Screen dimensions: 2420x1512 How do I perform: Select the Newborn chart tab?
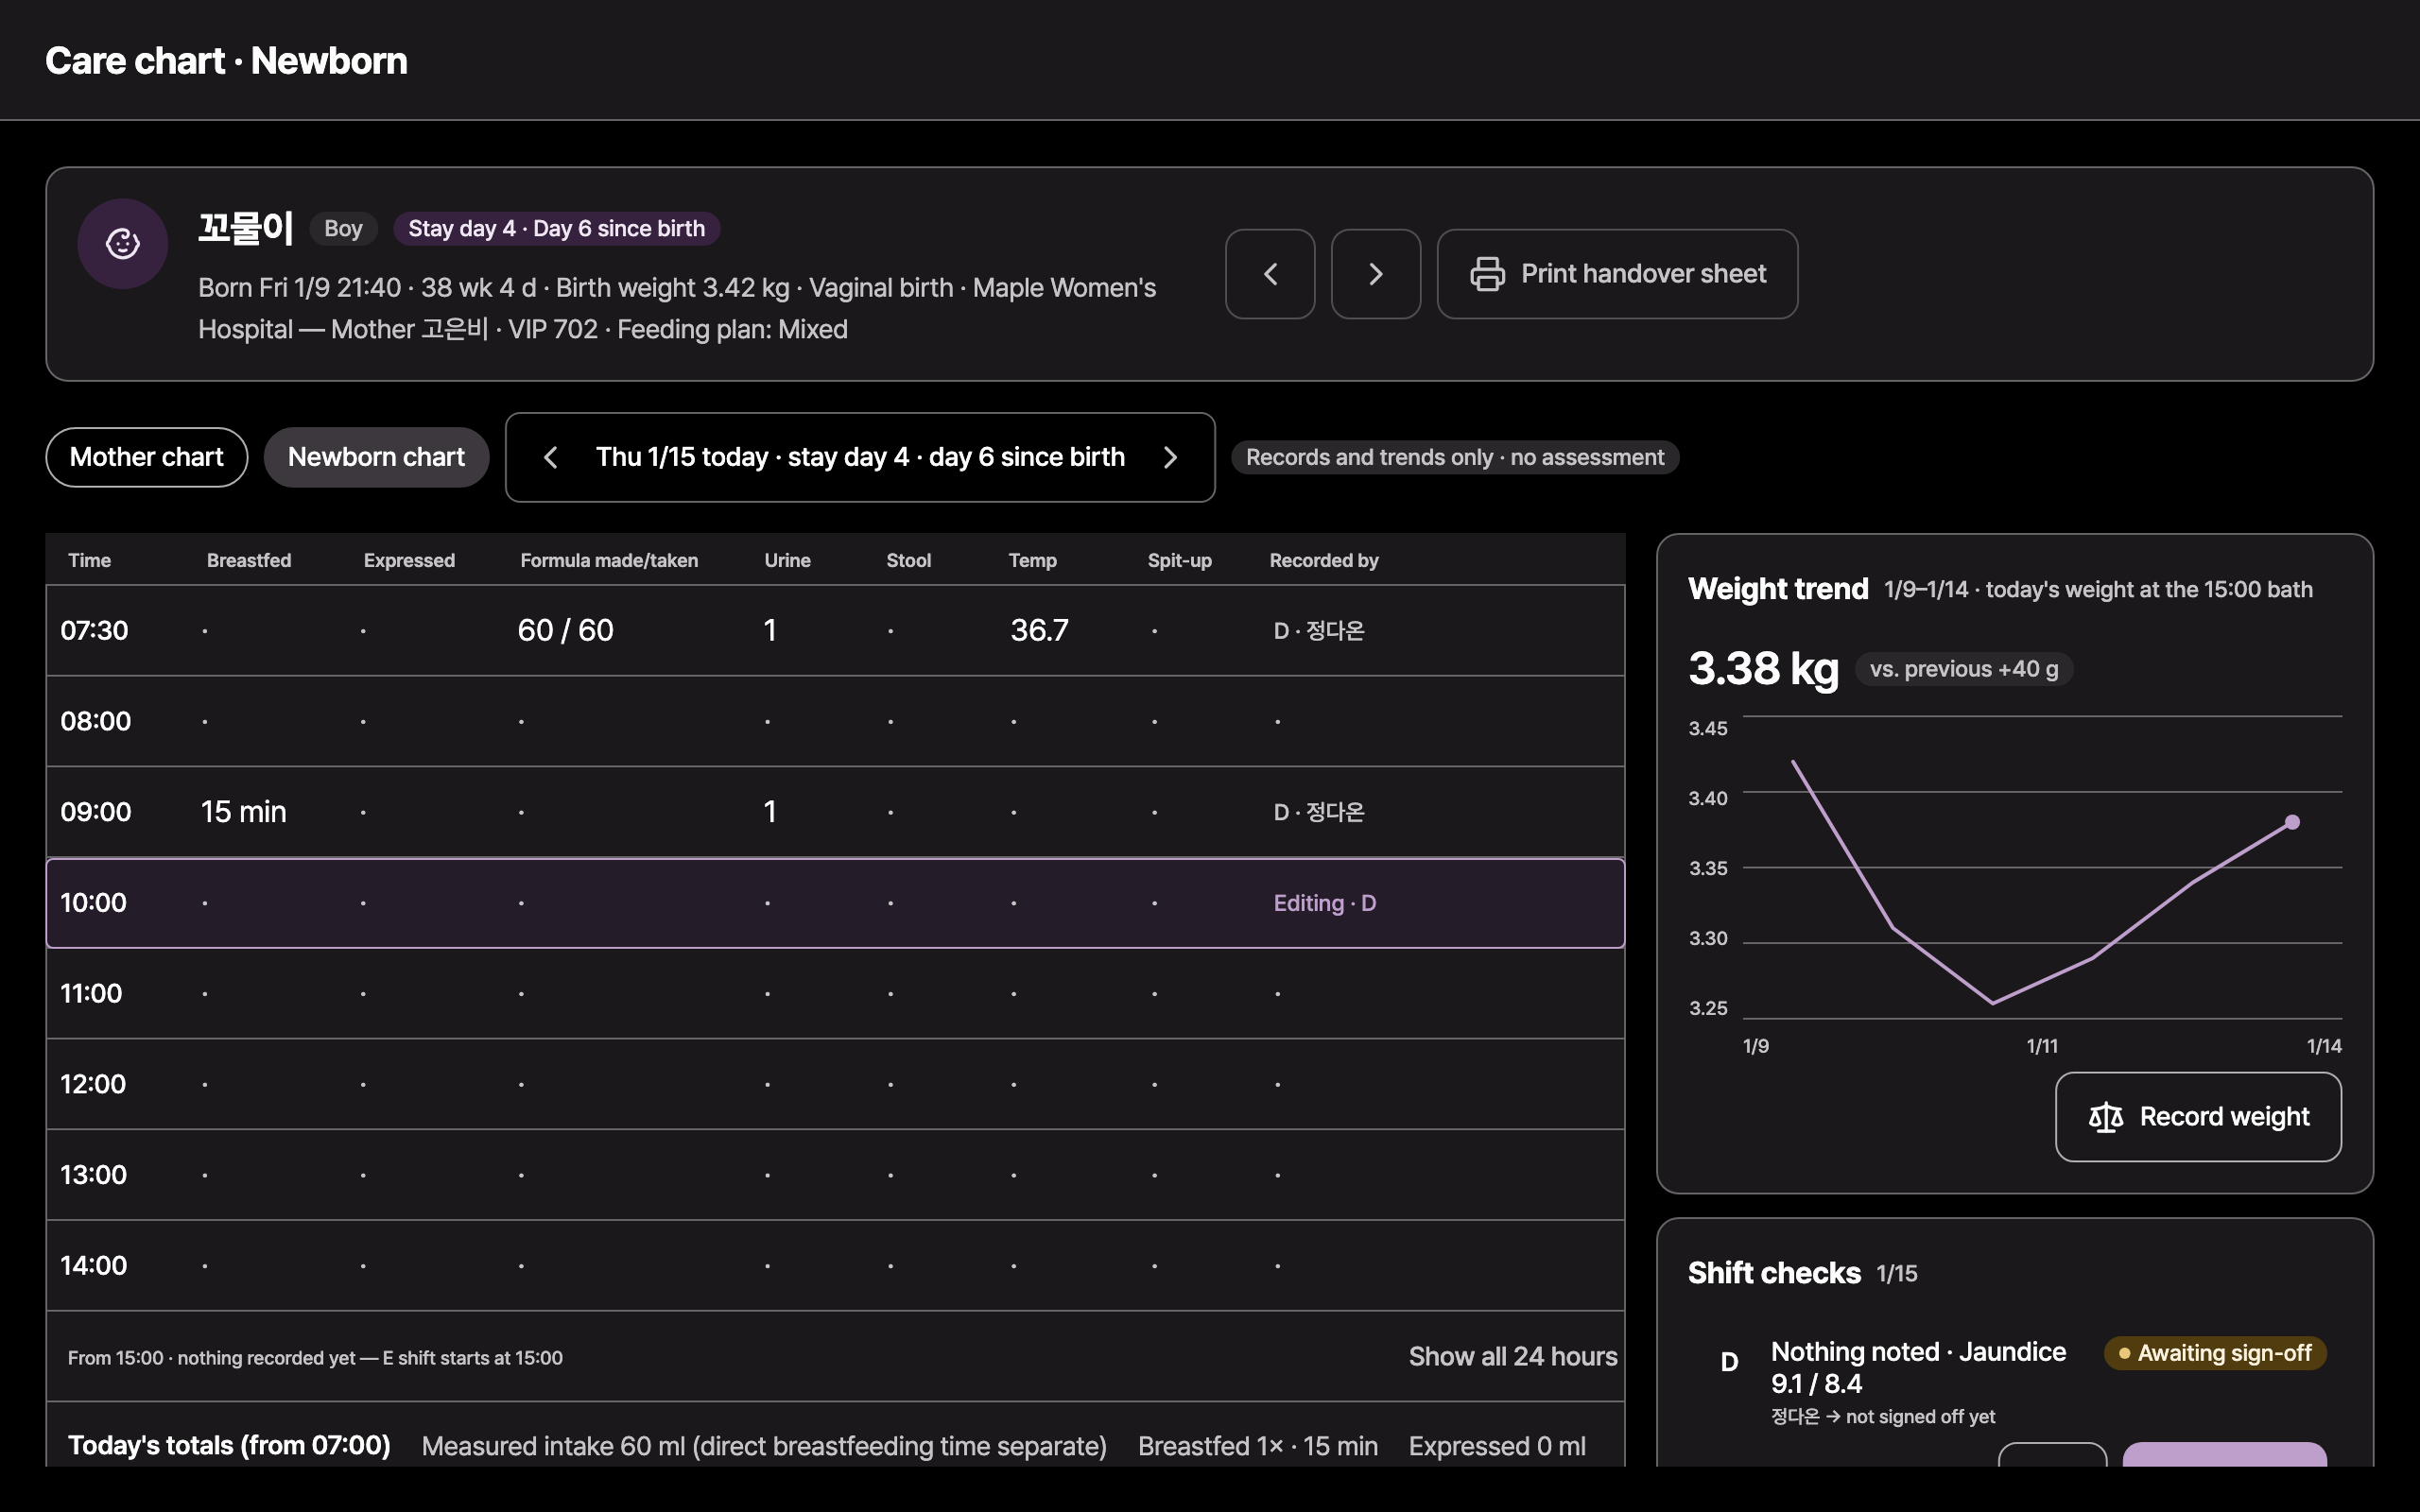tap(376, 457)
